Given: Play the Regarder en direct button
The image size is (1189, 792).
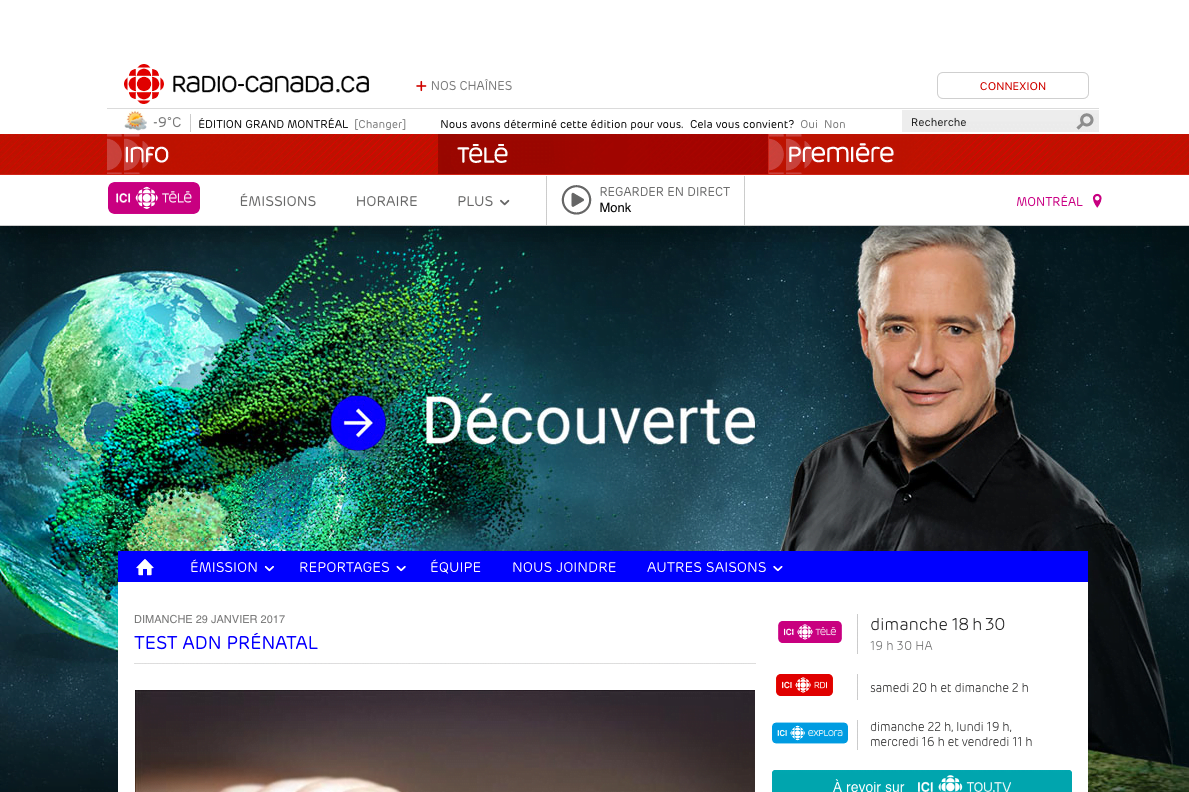Looking at the screenshot, I should tap(576, 200).
